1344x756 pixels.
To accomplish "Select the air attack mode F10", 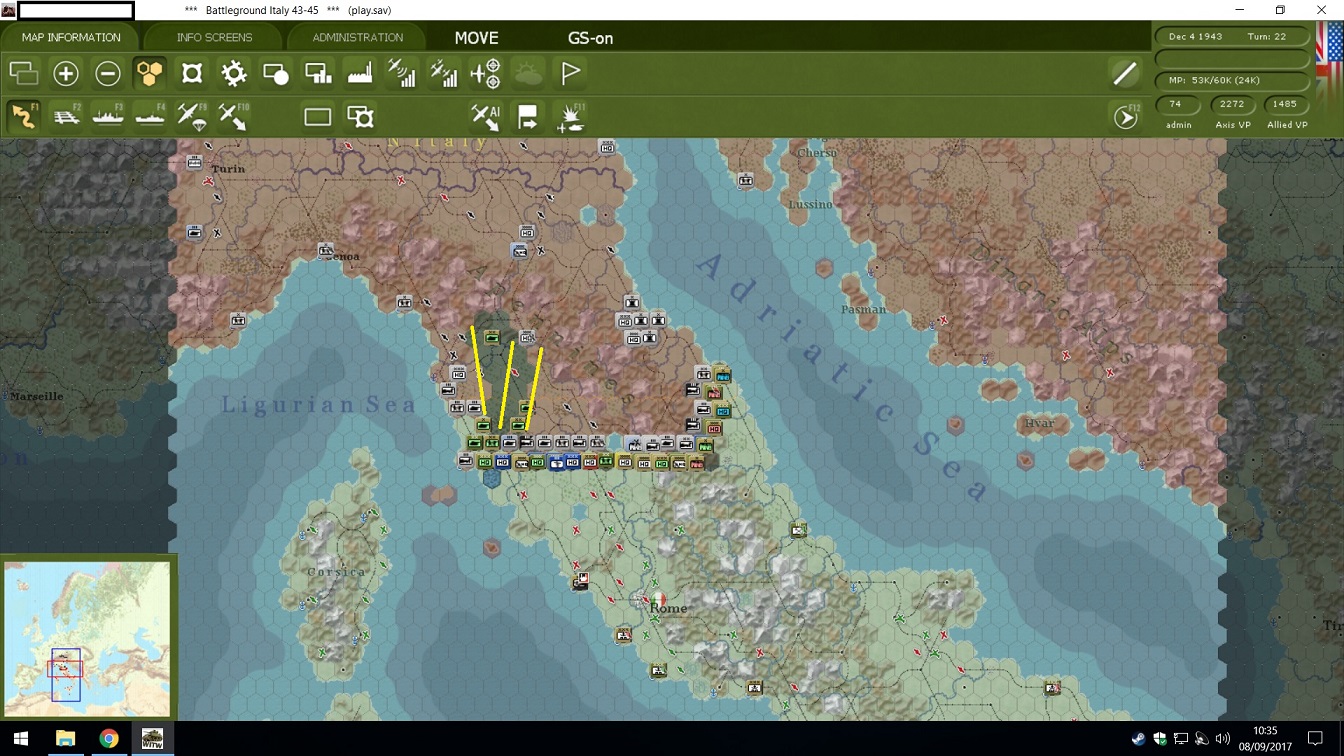I will click(234, 116).
